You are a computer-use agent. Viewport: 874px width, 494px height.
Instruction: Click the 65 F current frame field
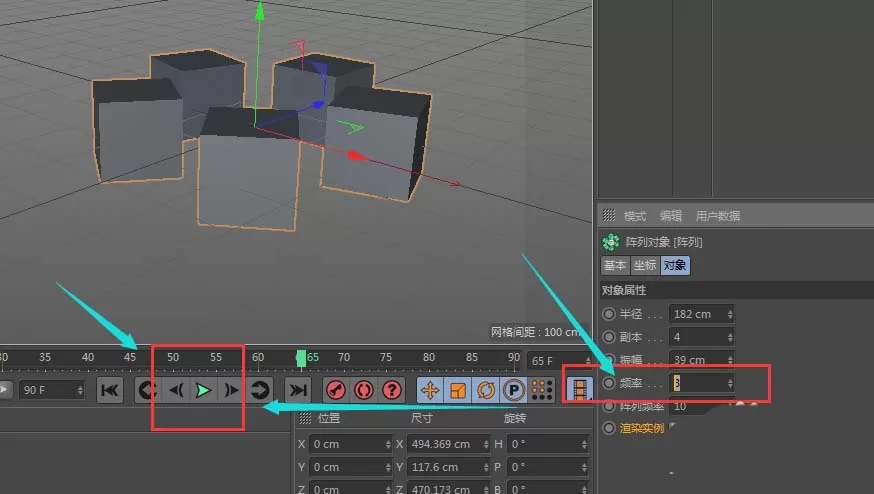(x=559, y=361)
